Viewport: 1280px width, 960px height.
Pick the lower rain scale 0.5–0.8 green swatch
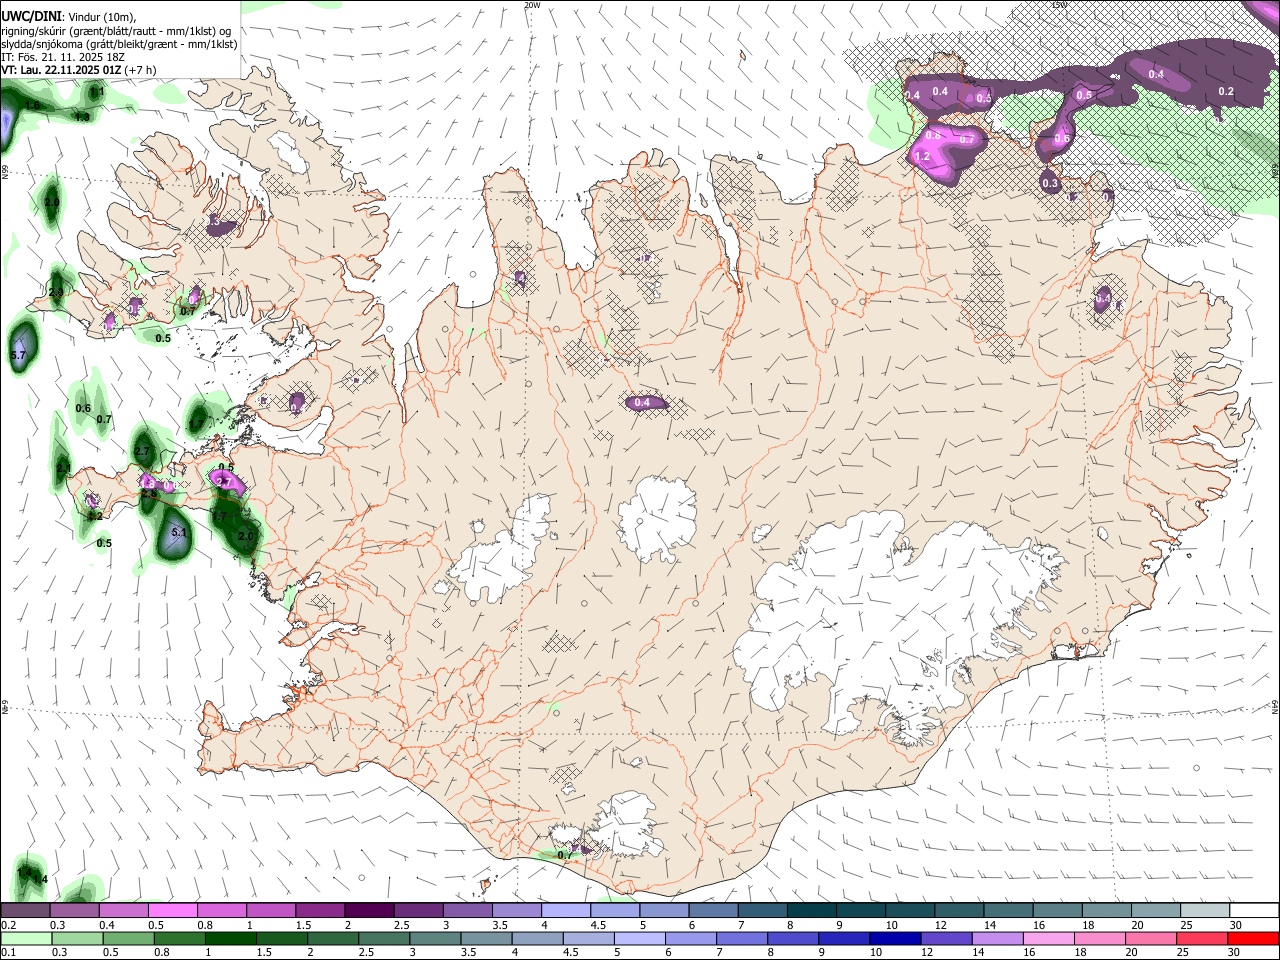tap(128, 938)
